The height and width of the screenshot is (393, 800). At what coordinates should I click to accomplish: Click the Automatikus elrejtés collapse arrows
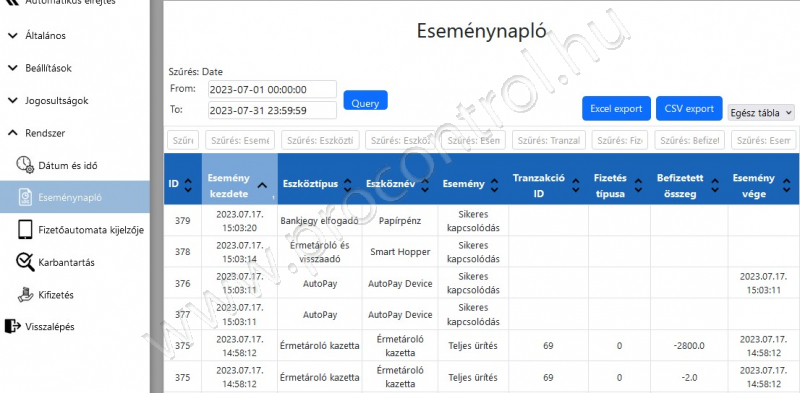[x=11, y=2]
